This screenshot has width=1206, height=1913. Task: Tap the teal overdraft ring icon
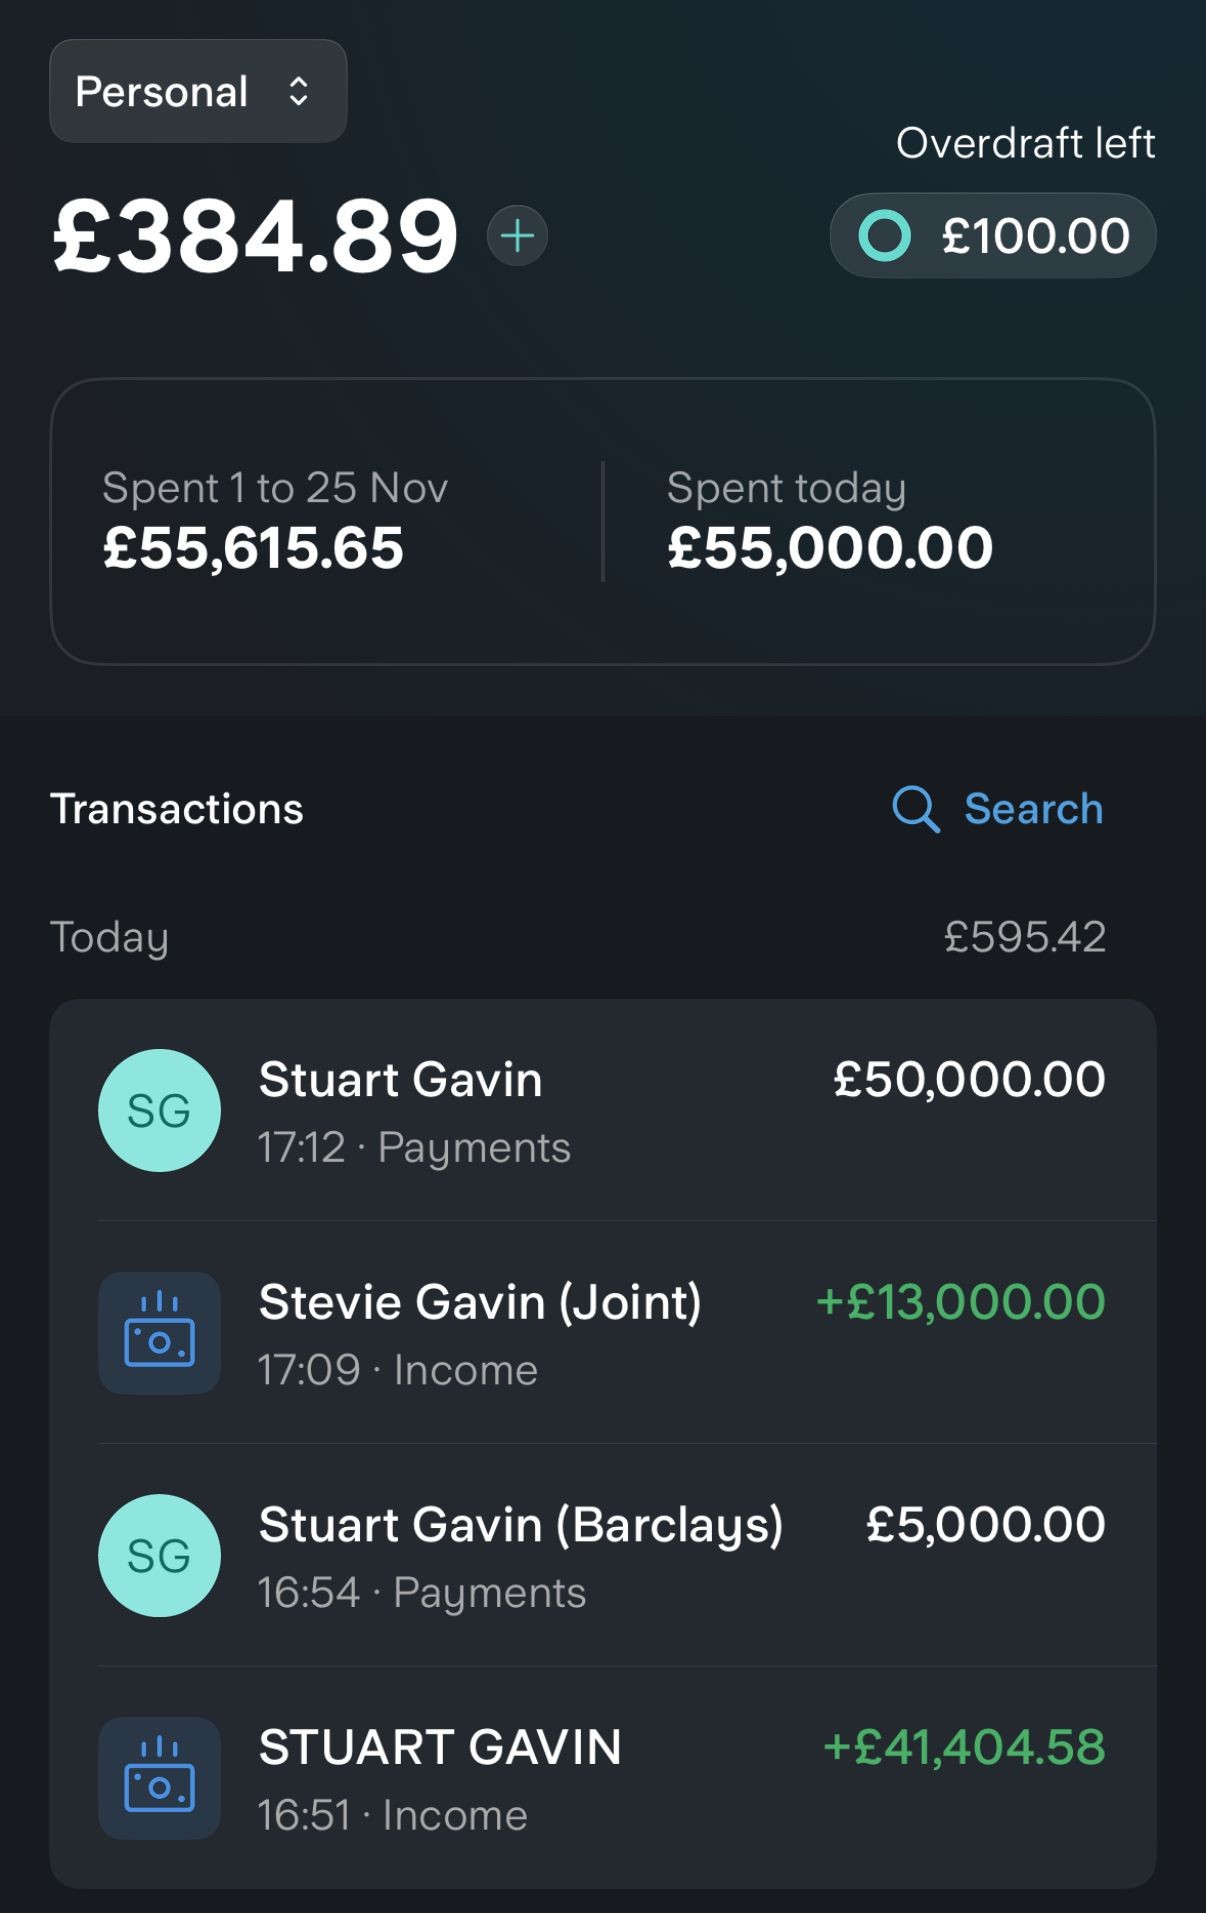(x=884, y=236)
